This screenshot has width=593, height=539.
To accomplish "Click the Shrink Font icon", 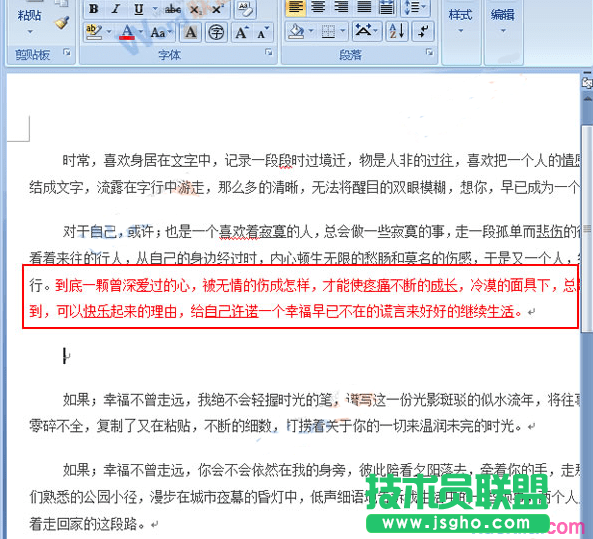I will (x=262, y=33).
